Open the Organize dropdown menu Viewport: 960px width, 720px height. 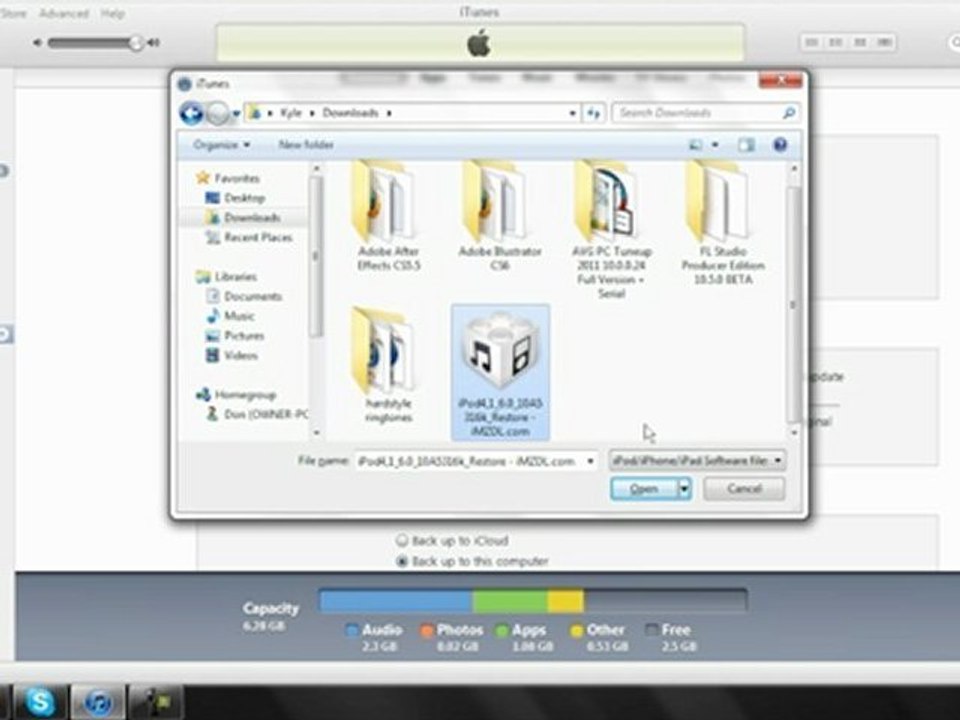coord(221,145)
